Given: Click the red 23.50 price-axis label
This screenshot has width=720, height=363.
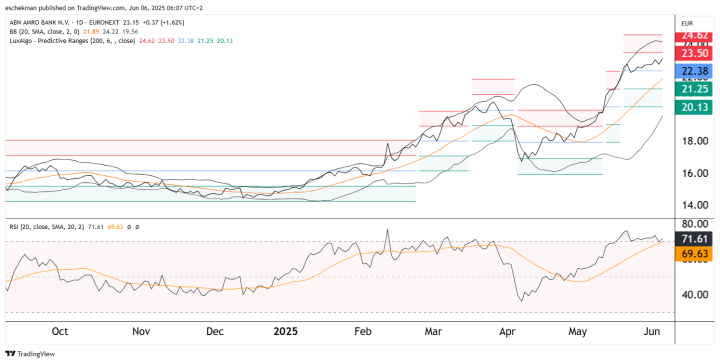Looking at the screenshot, I should (693, 53).
